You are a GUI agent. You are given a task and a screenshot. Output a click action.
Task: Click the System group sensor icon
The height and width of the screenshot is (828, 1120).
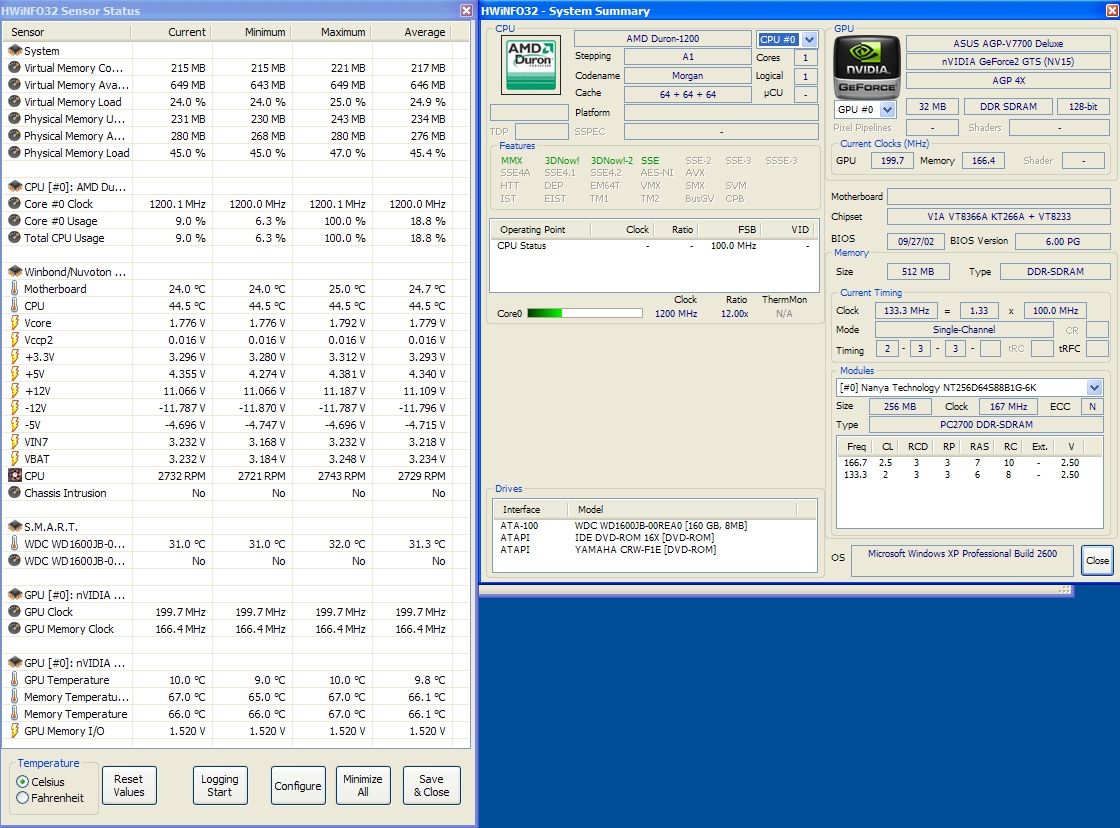pyautogui.click(x=14, y=51)
